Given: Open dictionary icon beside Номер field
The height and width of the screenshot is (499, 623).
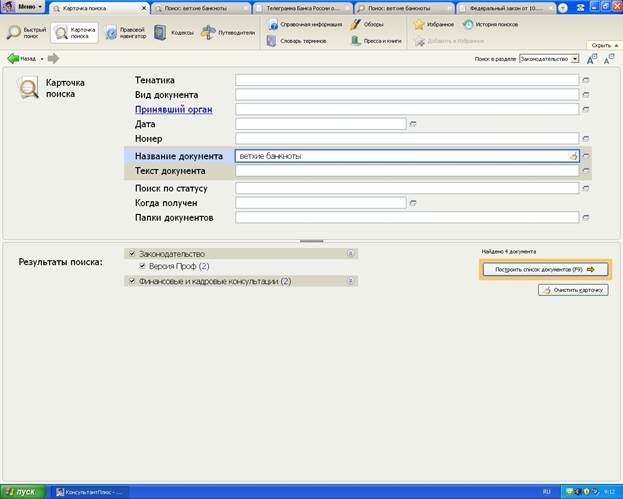Looking at the screenshot, I should 586,139.
